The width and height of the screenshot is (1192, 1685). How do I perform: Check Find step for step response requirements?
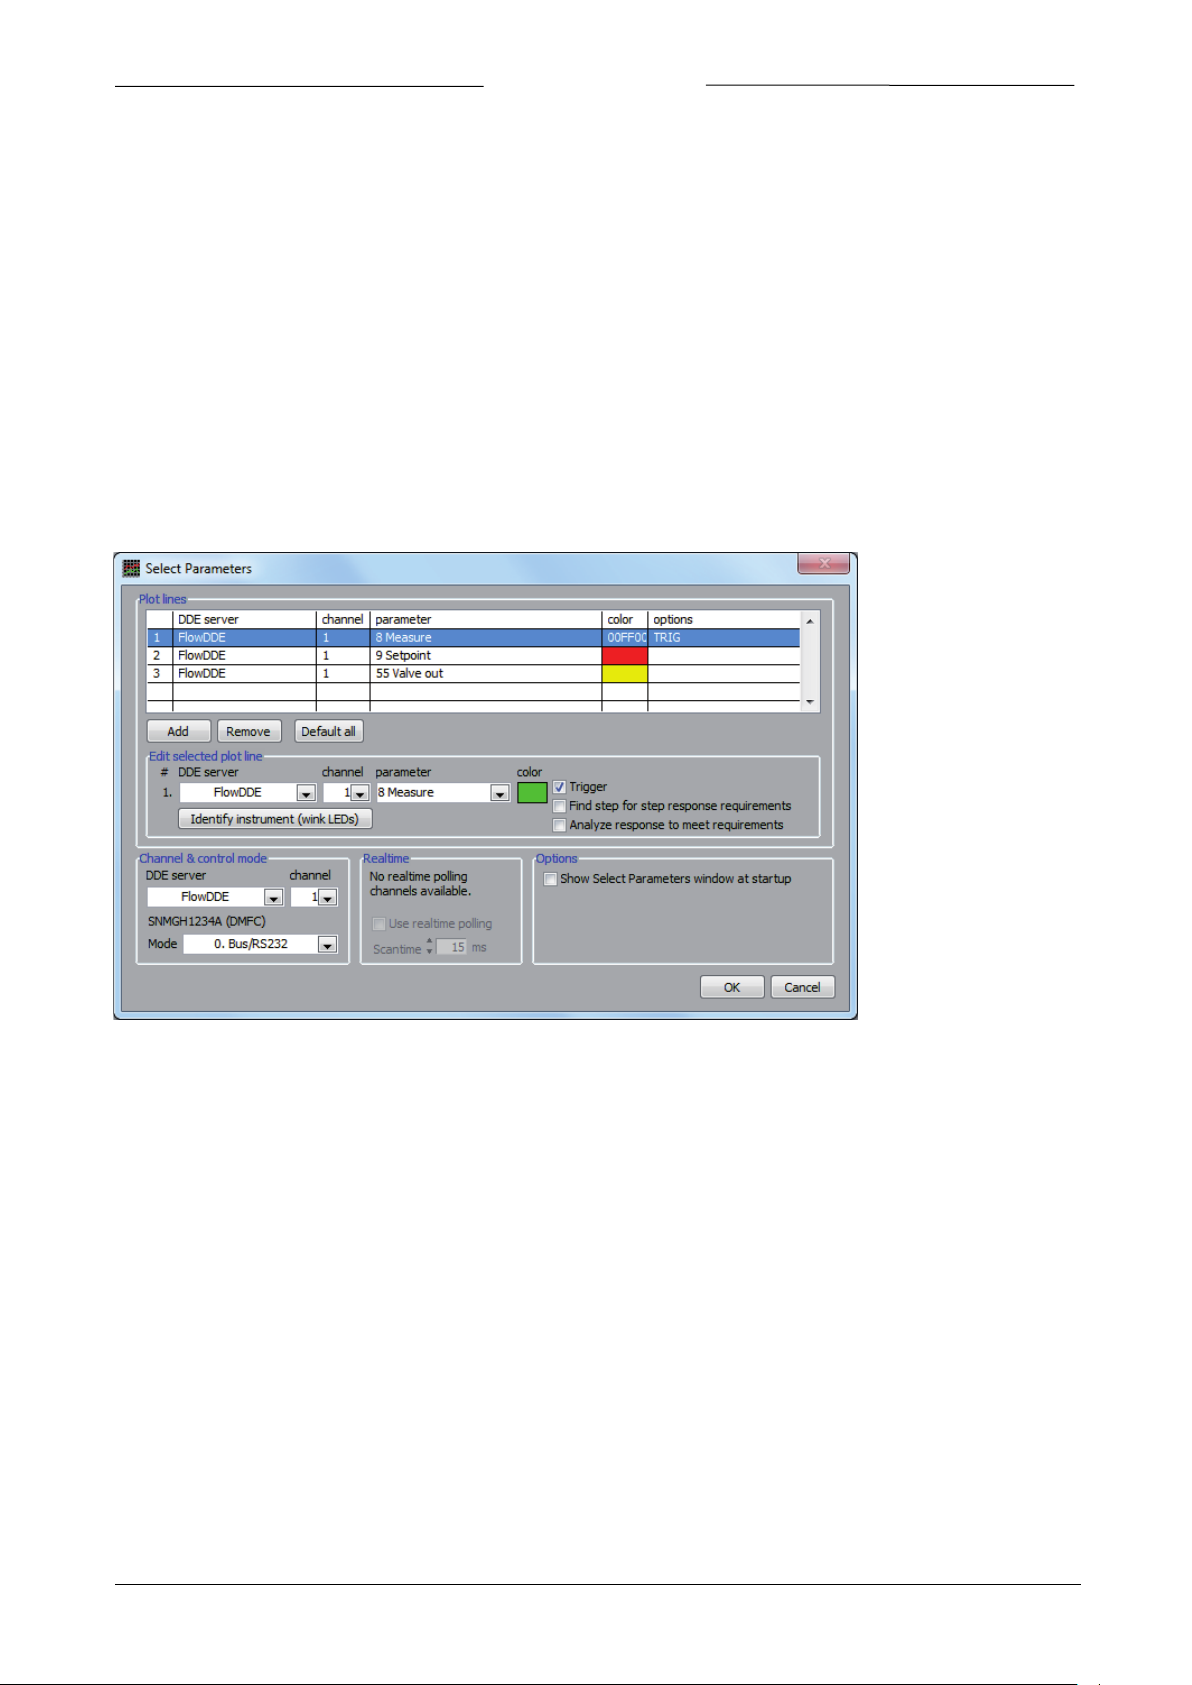[559, 806]
